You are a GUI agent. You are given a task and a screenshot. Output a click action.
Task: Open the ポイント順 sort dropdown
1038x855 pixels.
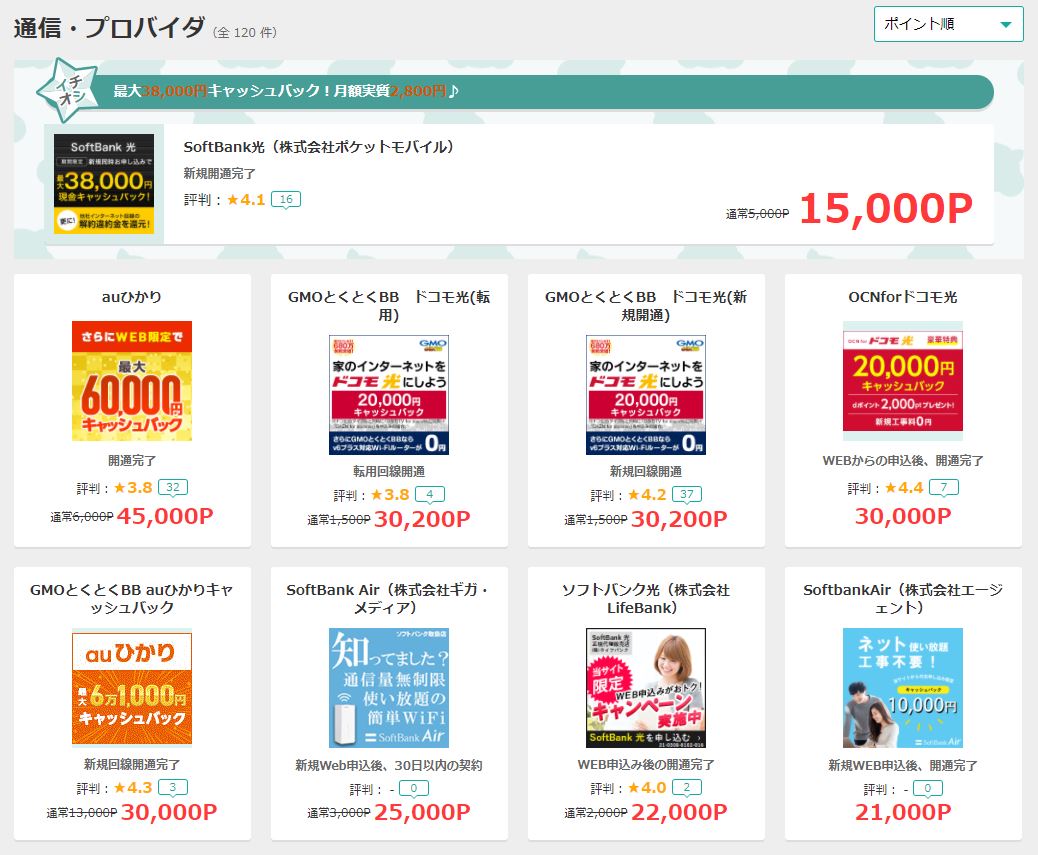pyautogui.click(x=948, y=24)
